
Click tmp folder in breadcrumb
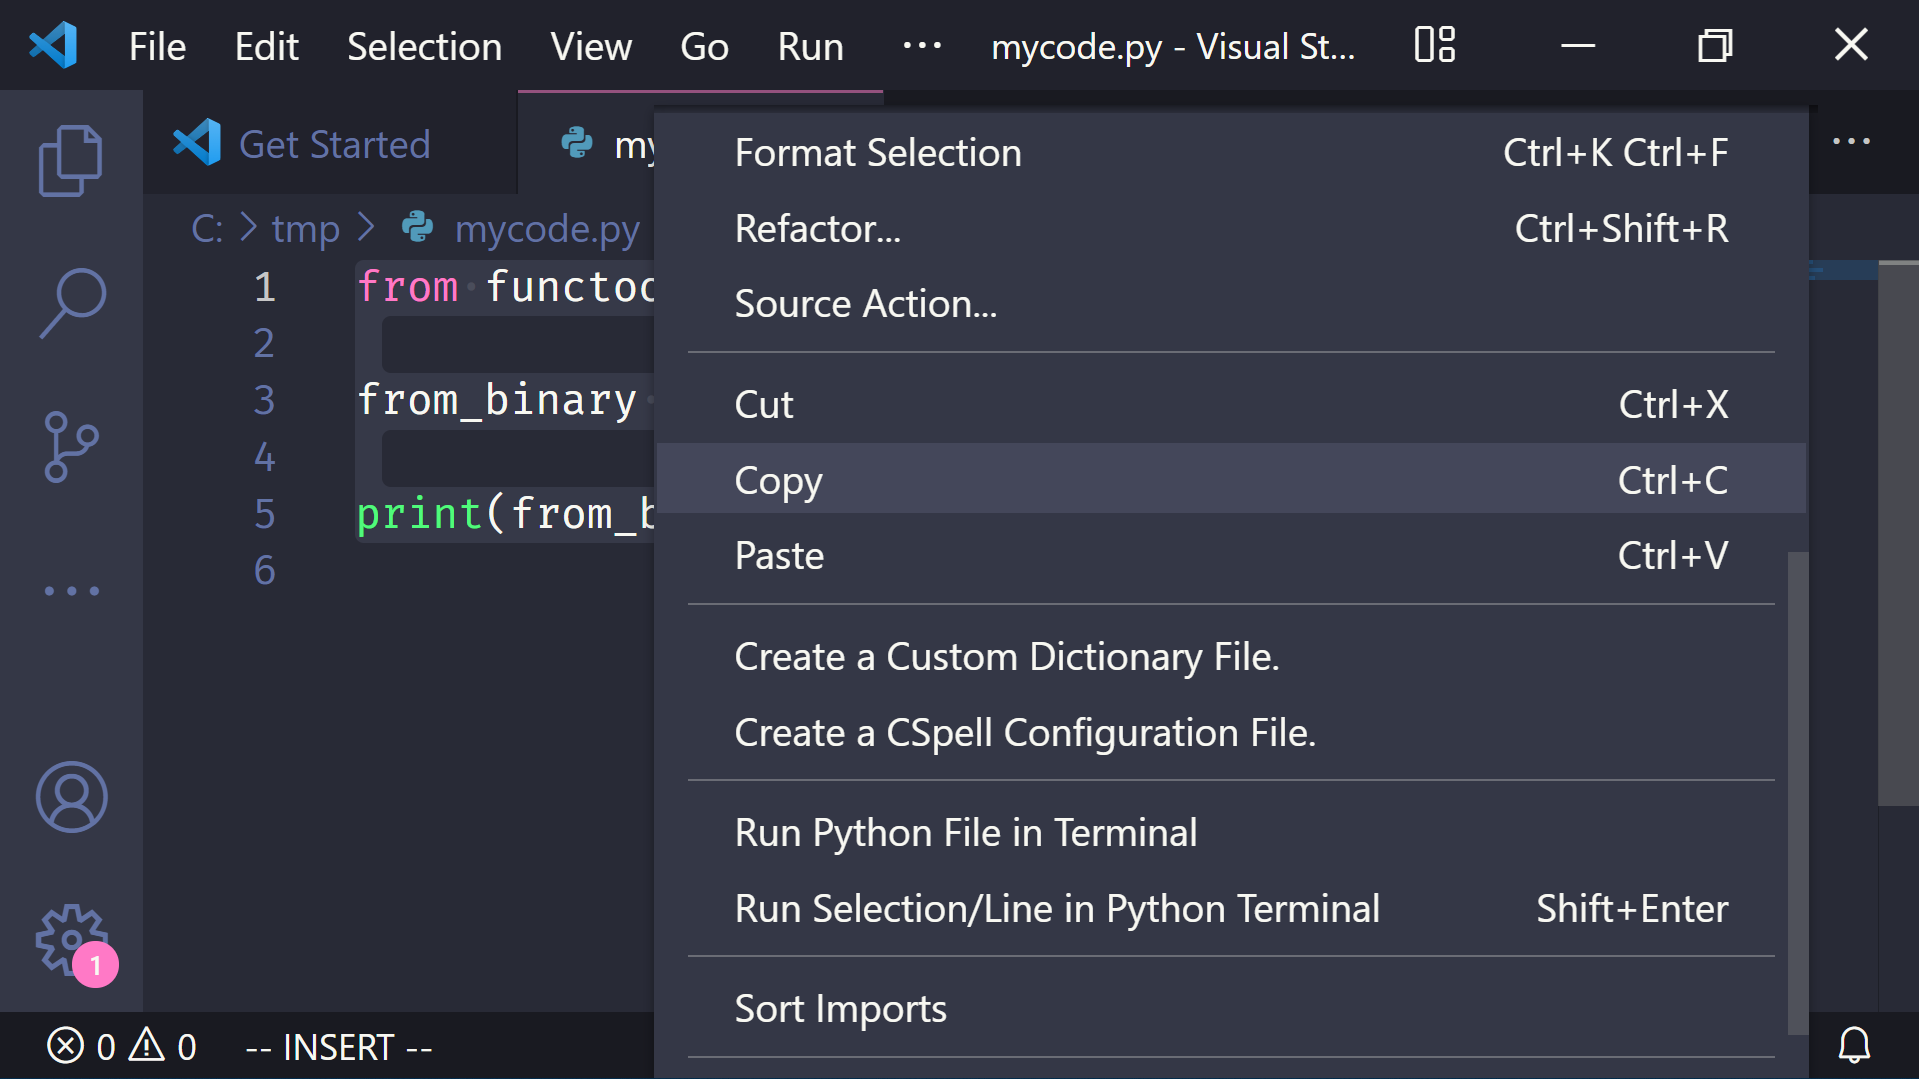[x=306, y=229]
